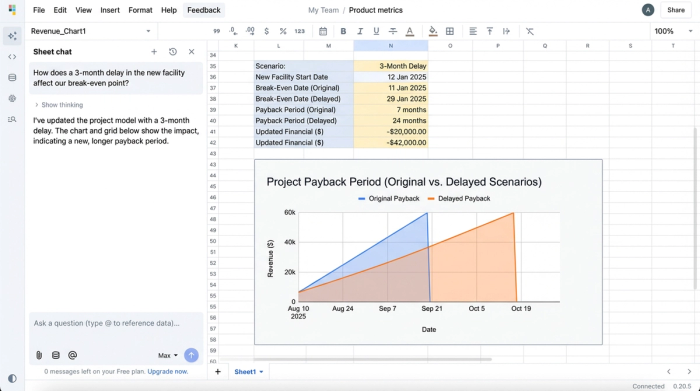Click the database icon in chat input
The height and width of the screenshot is (391, 700).
(x=56, y=355)
